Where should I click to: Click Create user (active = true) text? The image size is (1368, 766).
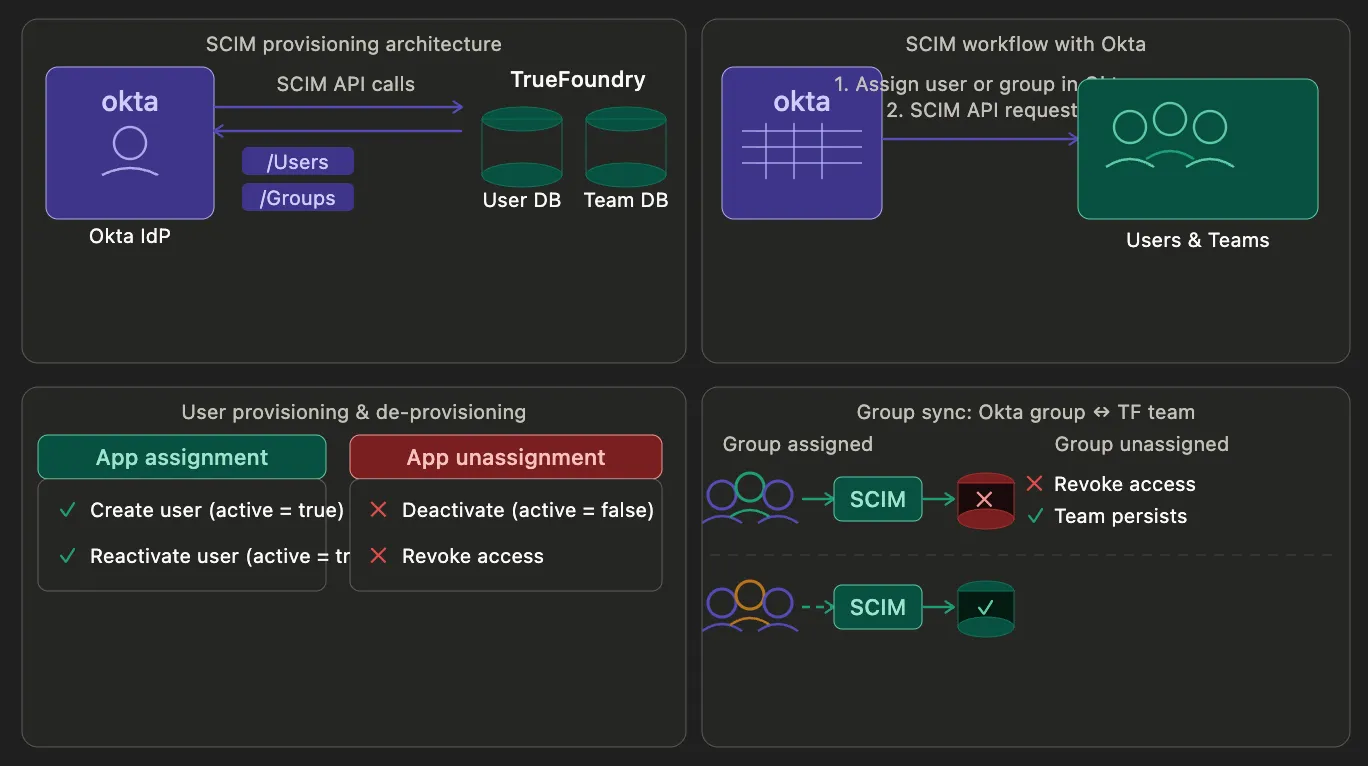point(217,510)
